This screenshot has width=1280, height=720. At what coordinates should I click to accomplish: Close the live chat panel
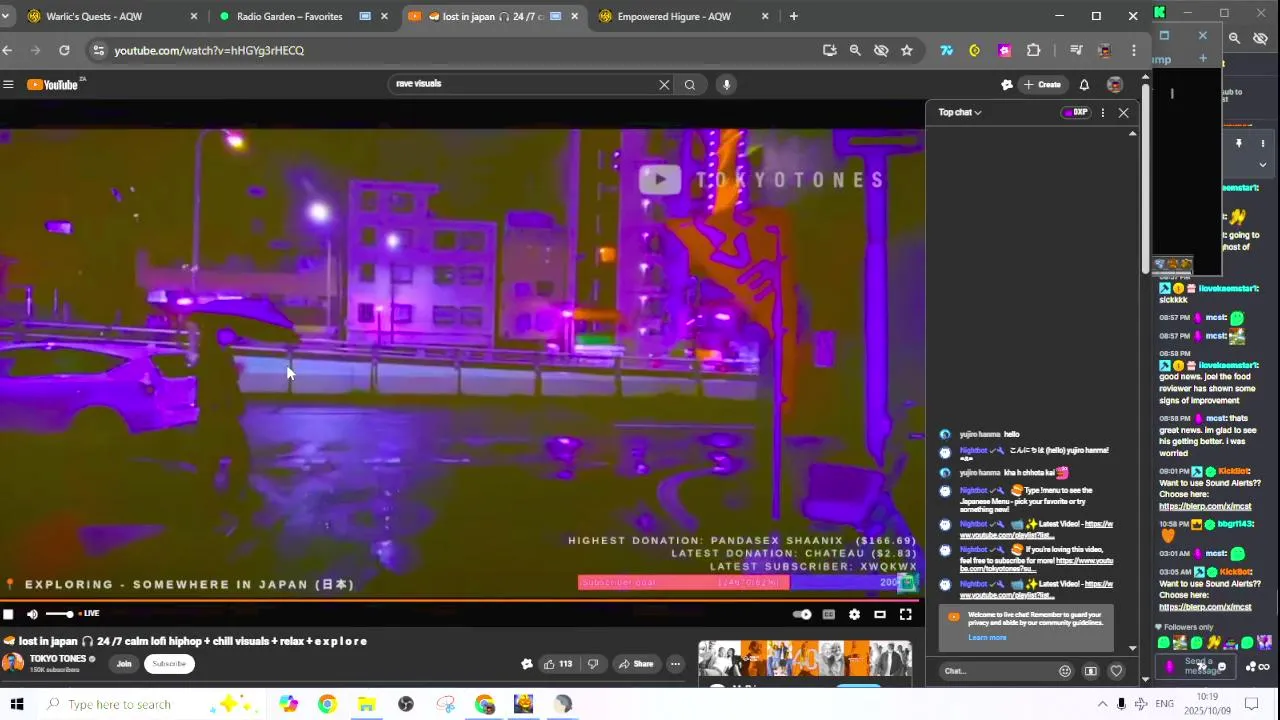[x=1124, y=113]
